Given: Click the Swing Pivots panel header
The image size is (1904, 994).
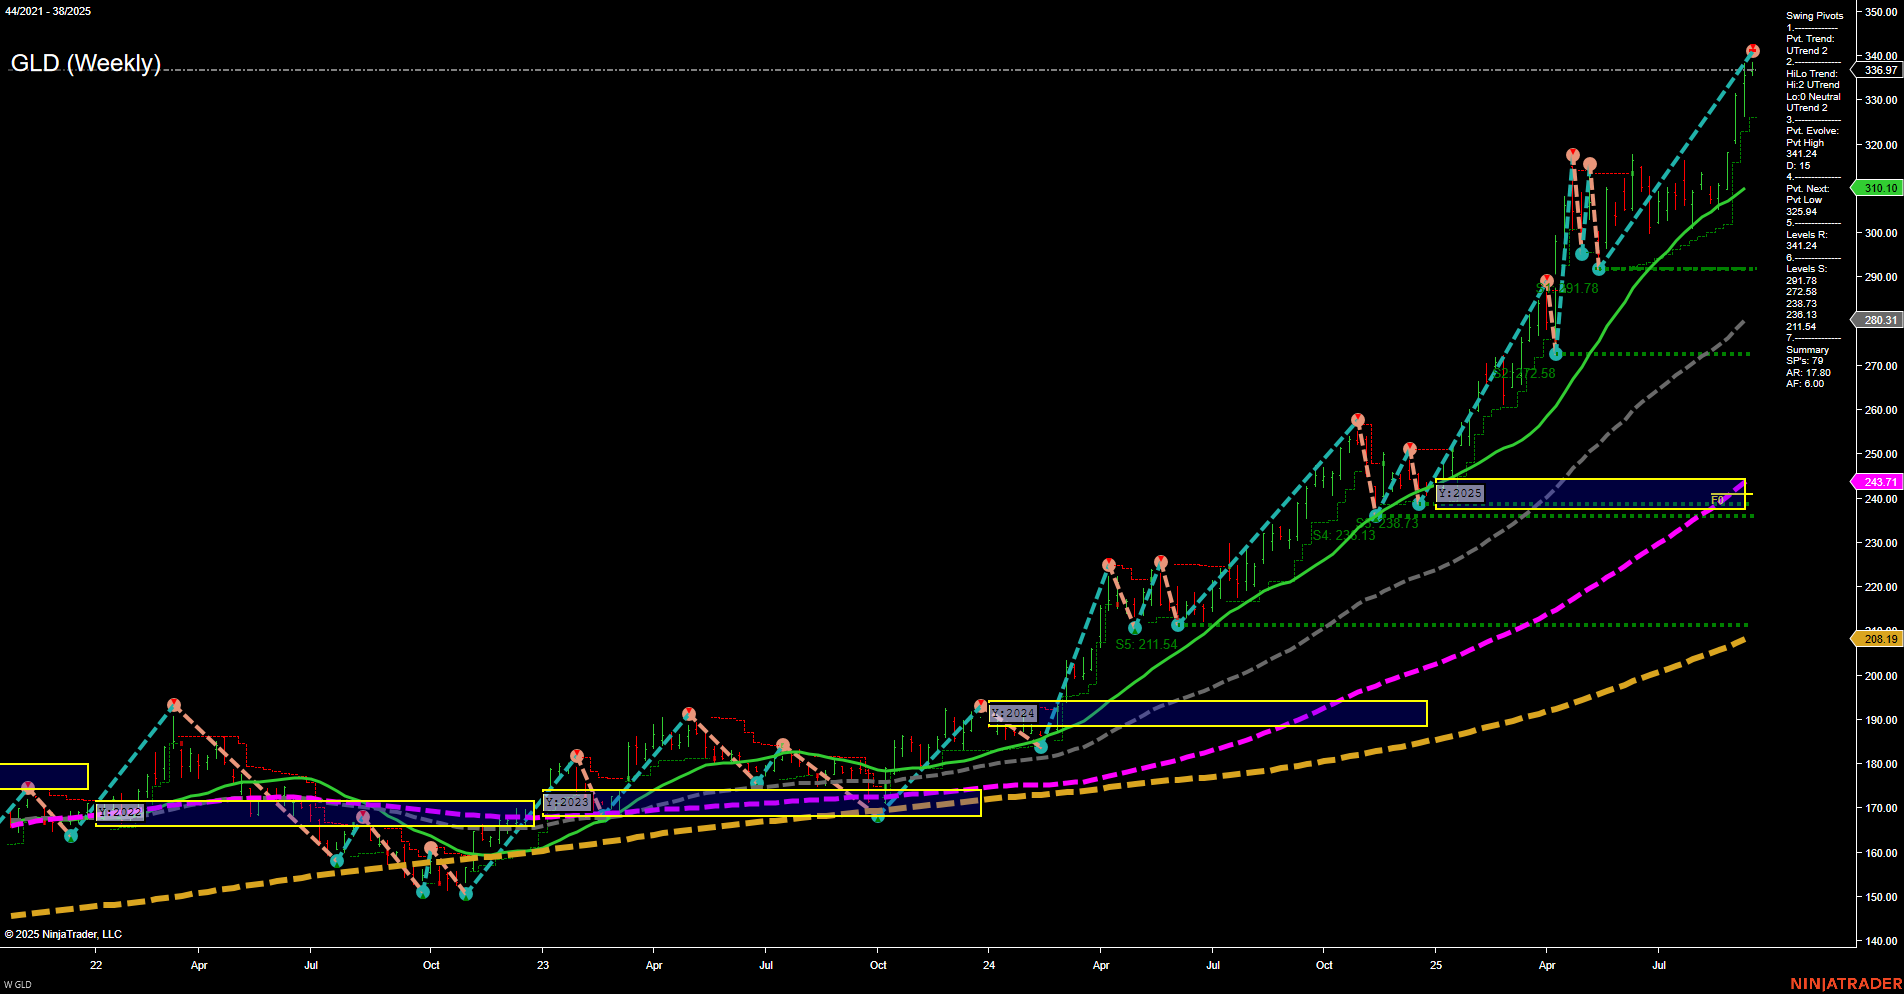Looking at the screenshot, I should pyautogui.click(x=1814, y=15).
